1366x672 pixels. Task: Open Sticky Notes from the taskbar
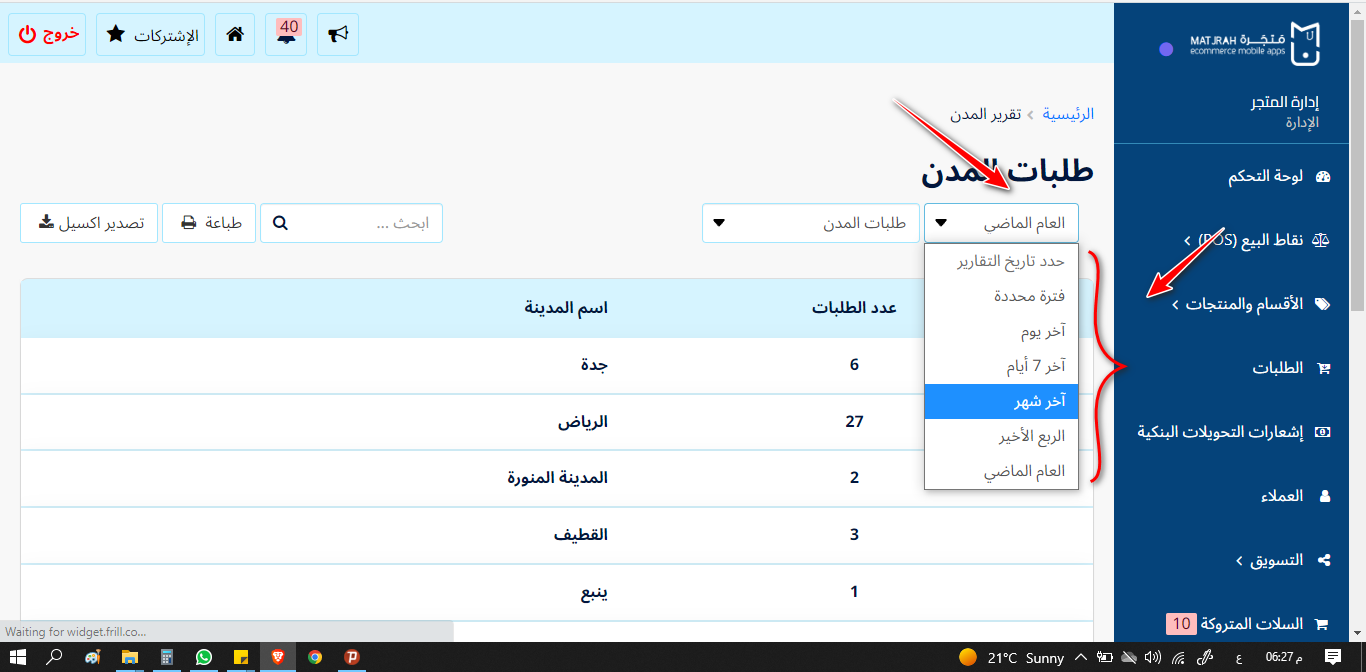coord(241,657)
